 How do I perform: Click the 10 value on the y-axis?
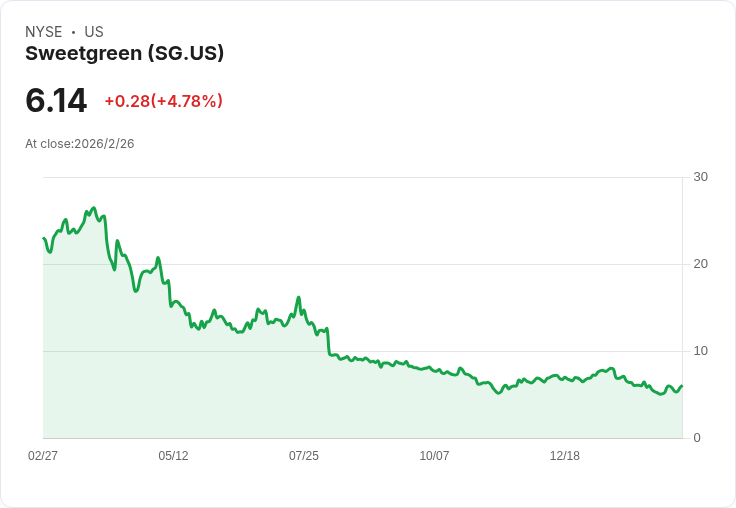700,351
